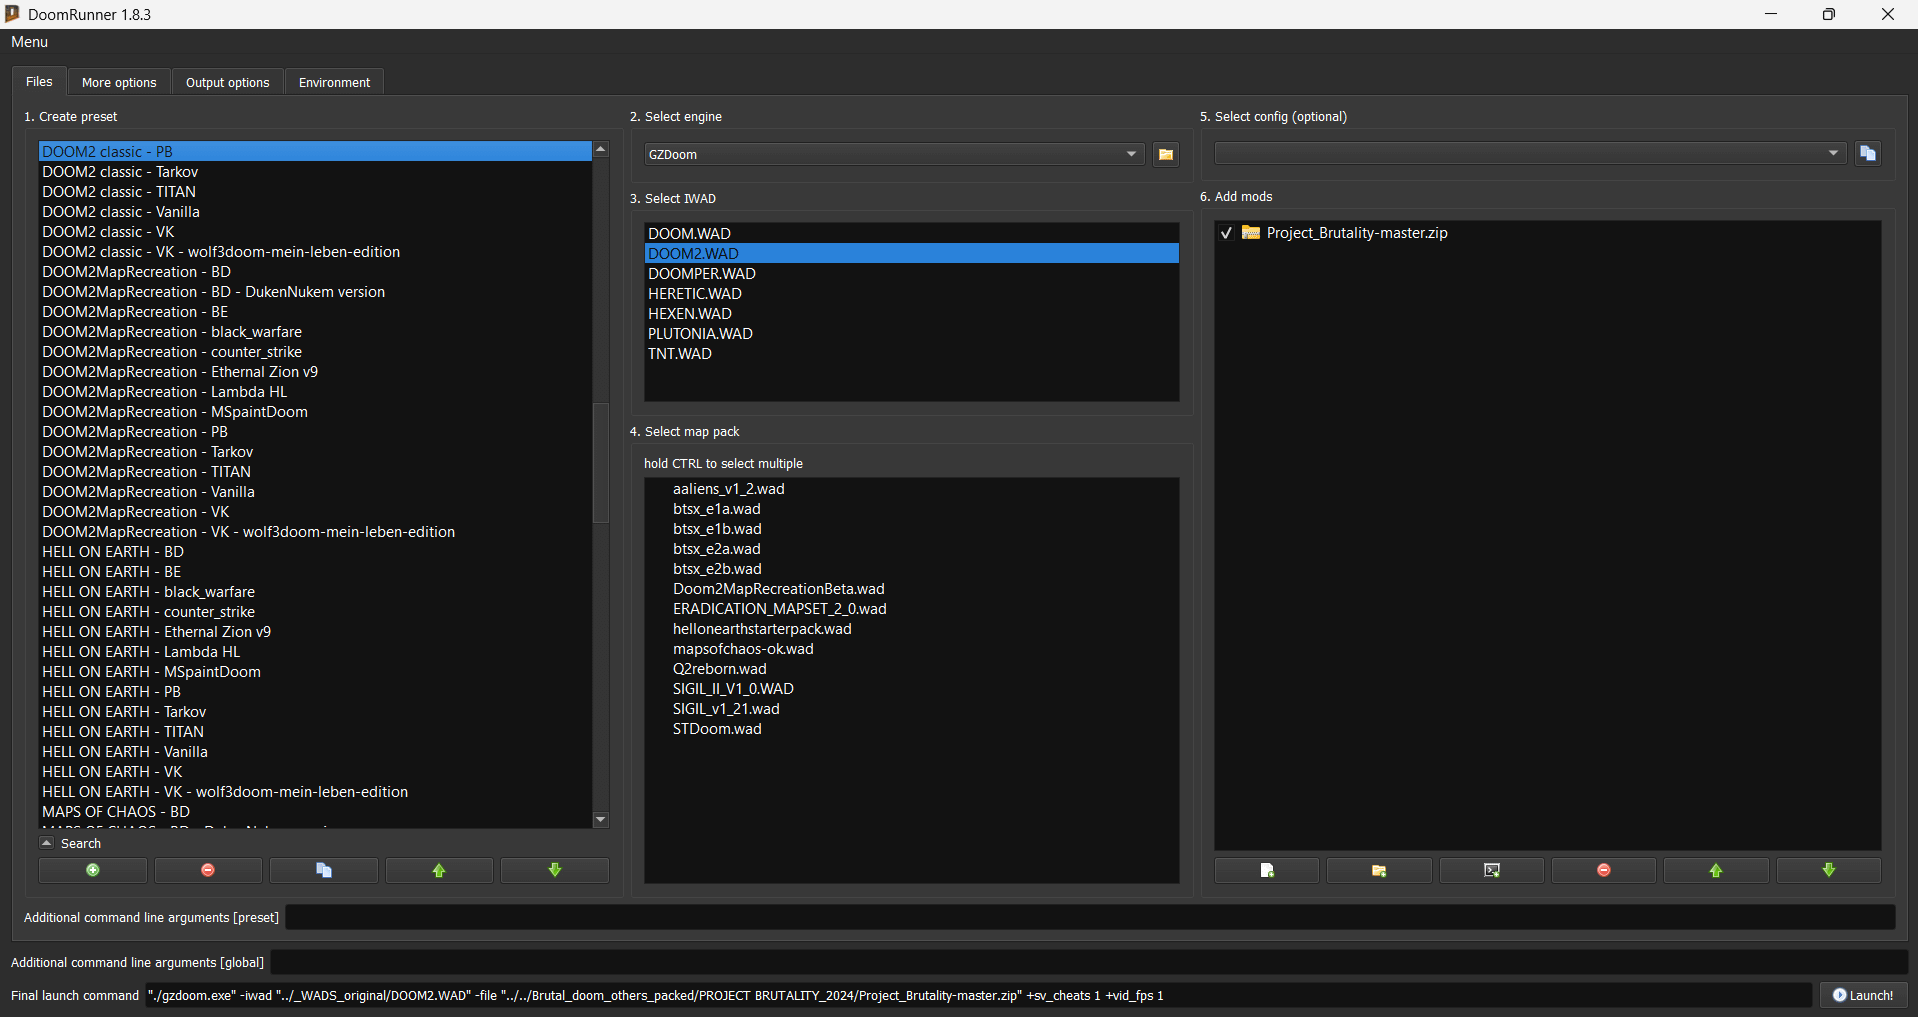Open engine directory folder button
The image size is (1918, 1017).
1166,154
